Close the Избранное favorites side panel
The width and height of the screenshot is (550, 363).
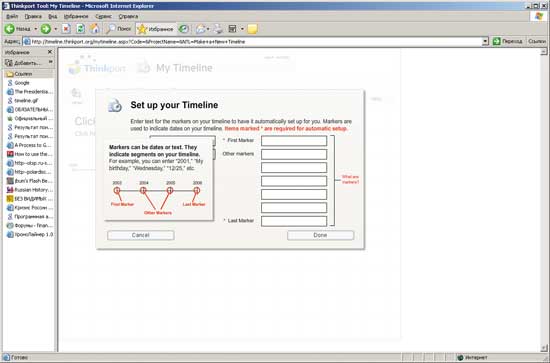tap(50, 52)
